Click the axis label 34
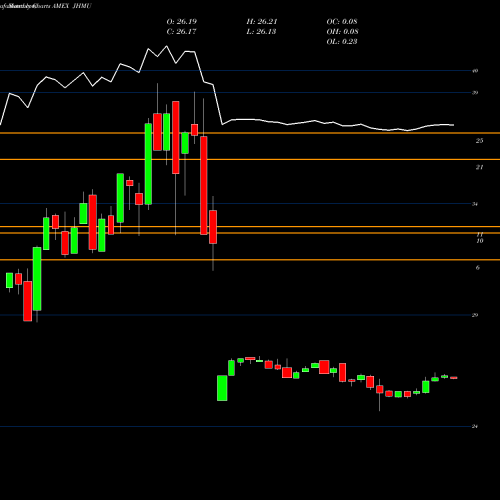Viewport: 500px width, 500px height. [475, 204]
